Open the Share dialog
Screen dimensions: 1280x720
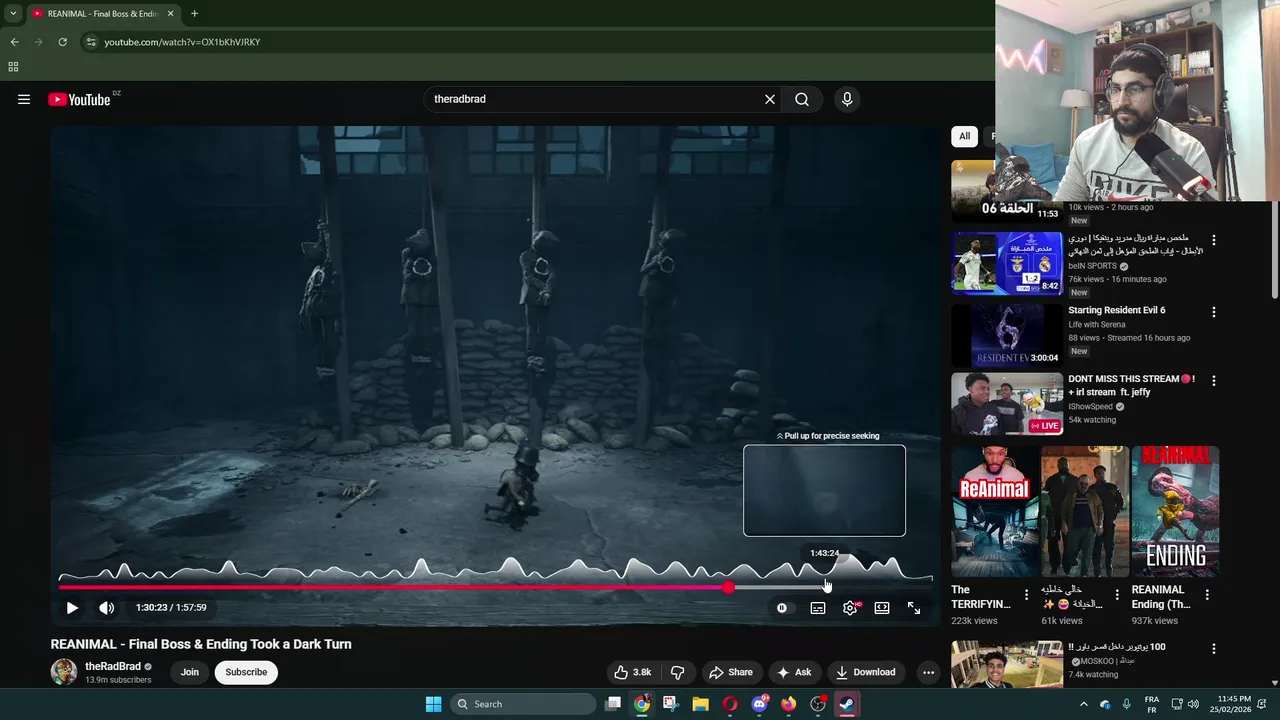[x=729, y=672]
